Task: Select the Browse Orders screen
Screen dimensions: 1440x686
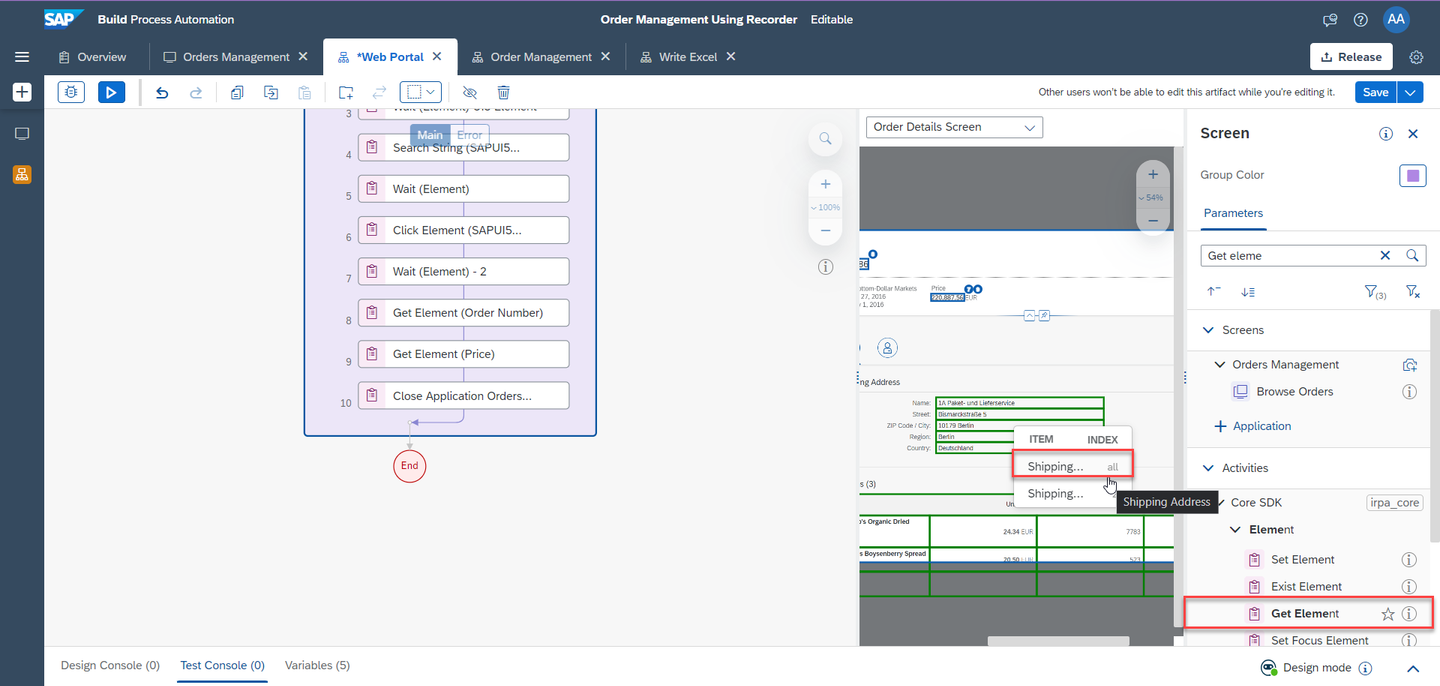Action: (x=1295, y=392)
